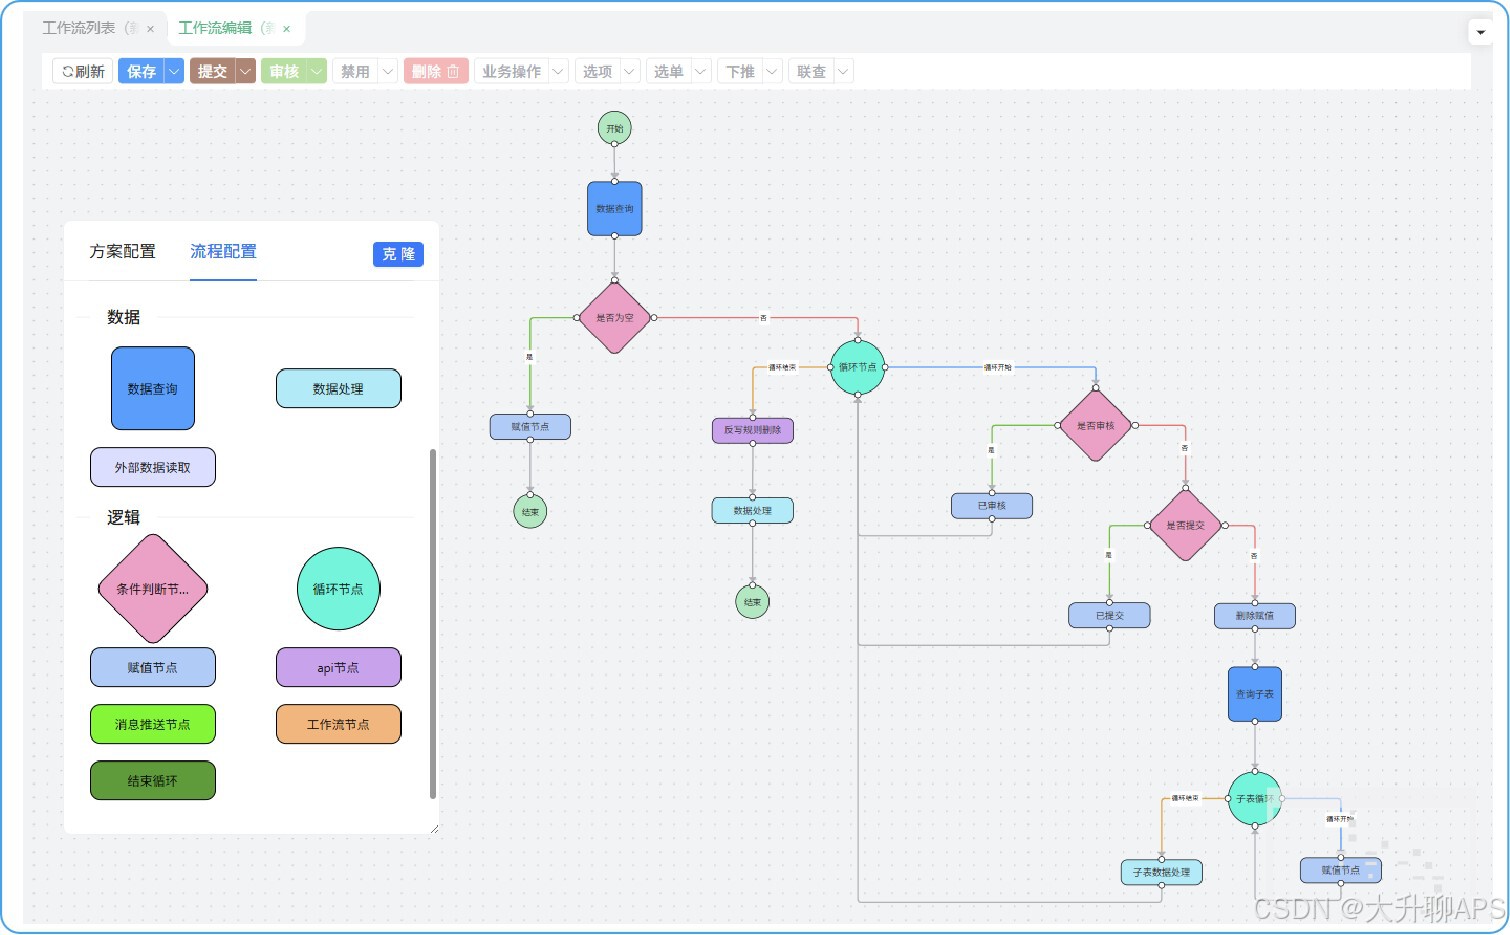Image resolution: width=1510 pixels, height=935 pixels.
Task: Click the 循环节点 circle on the canvas
Action: [857, 367]
